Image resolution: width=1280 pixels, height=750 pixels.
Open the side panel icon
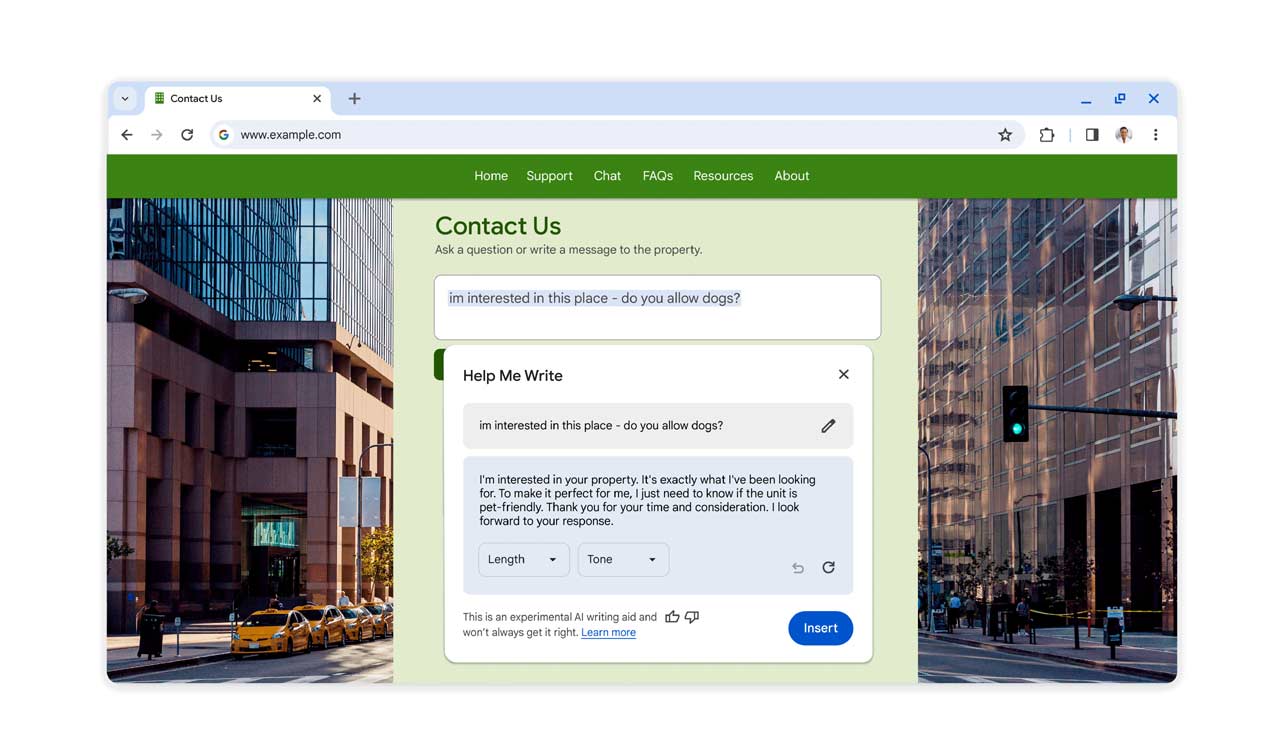click(x=1091, y=134)
